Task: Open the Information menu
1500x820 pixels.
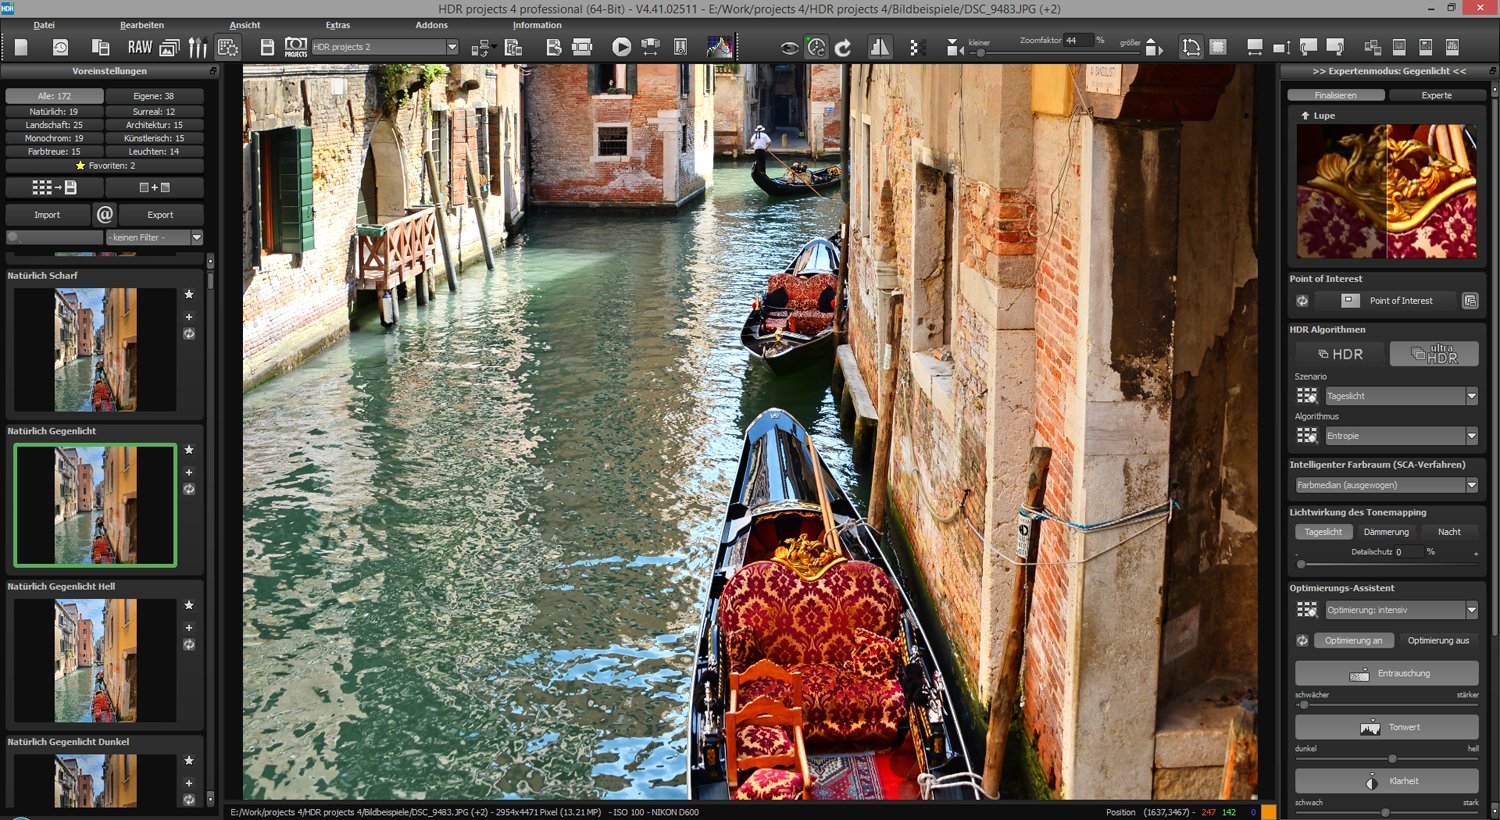Action: point(537,25)
